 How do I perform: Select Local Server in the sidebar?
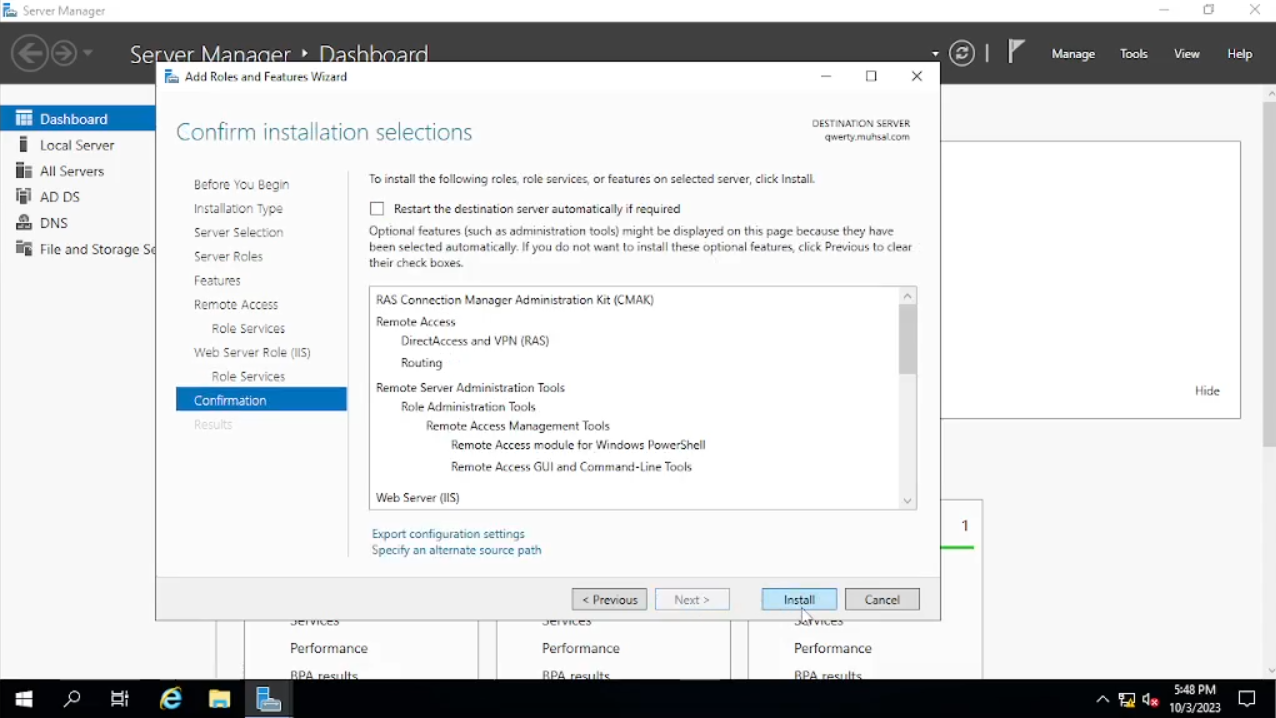pos(77,145)
